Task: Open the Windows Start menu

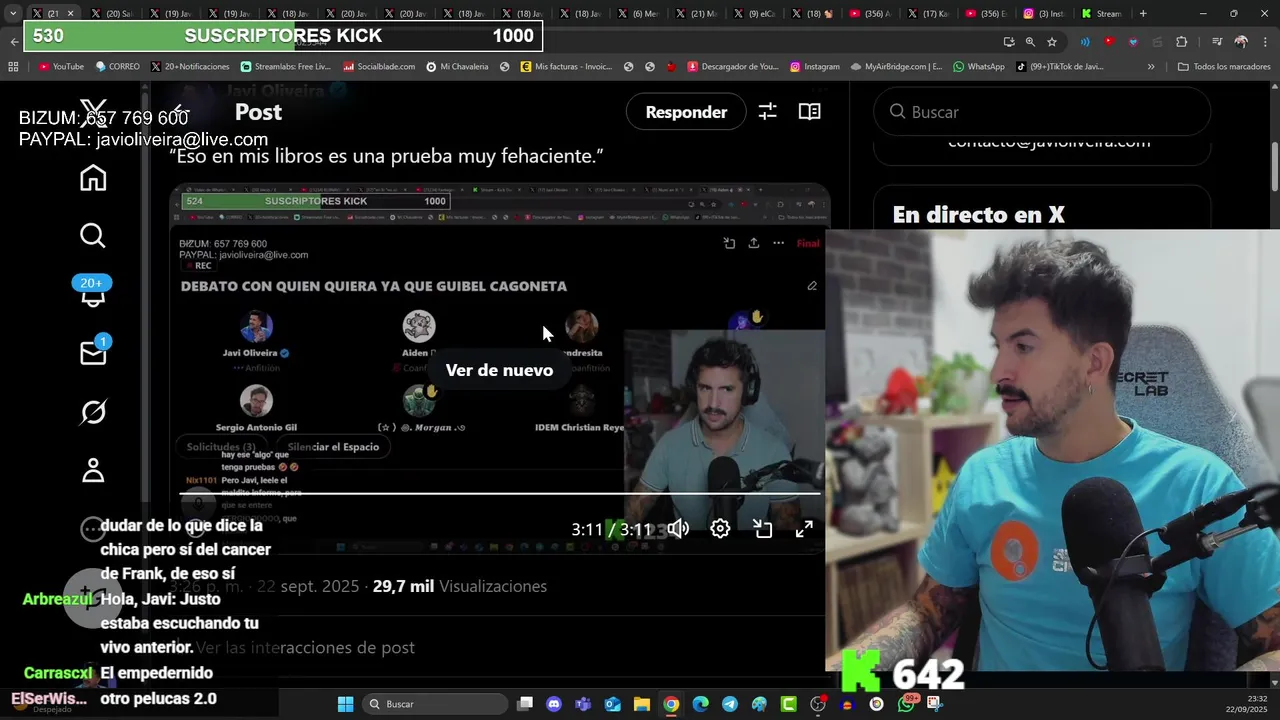Action: (x=345, y=704)
